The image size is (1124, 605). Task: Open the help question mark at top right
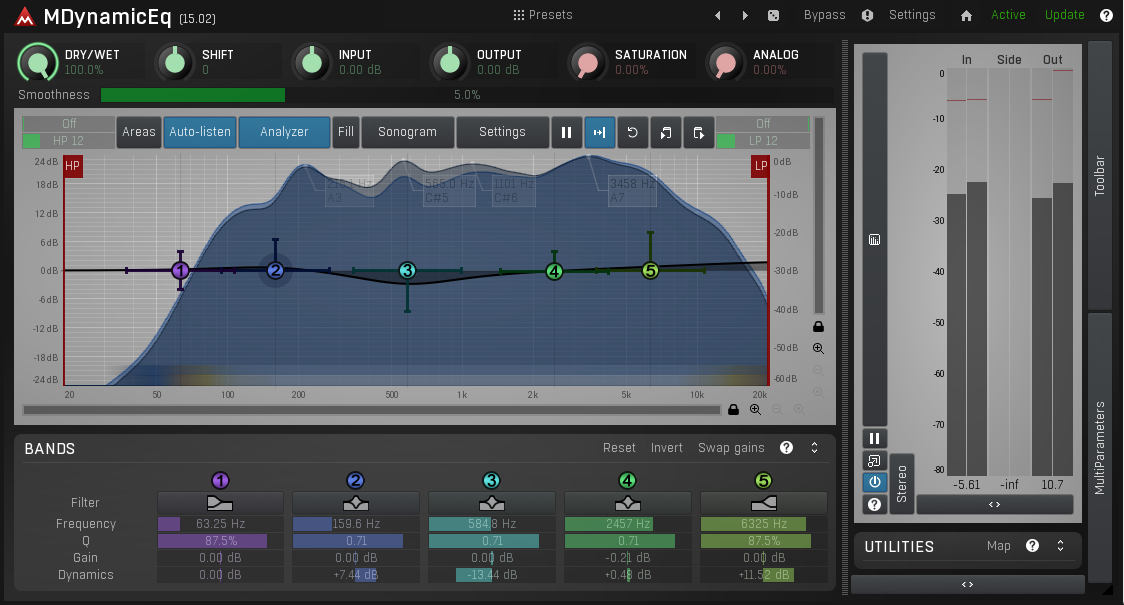1106,15
